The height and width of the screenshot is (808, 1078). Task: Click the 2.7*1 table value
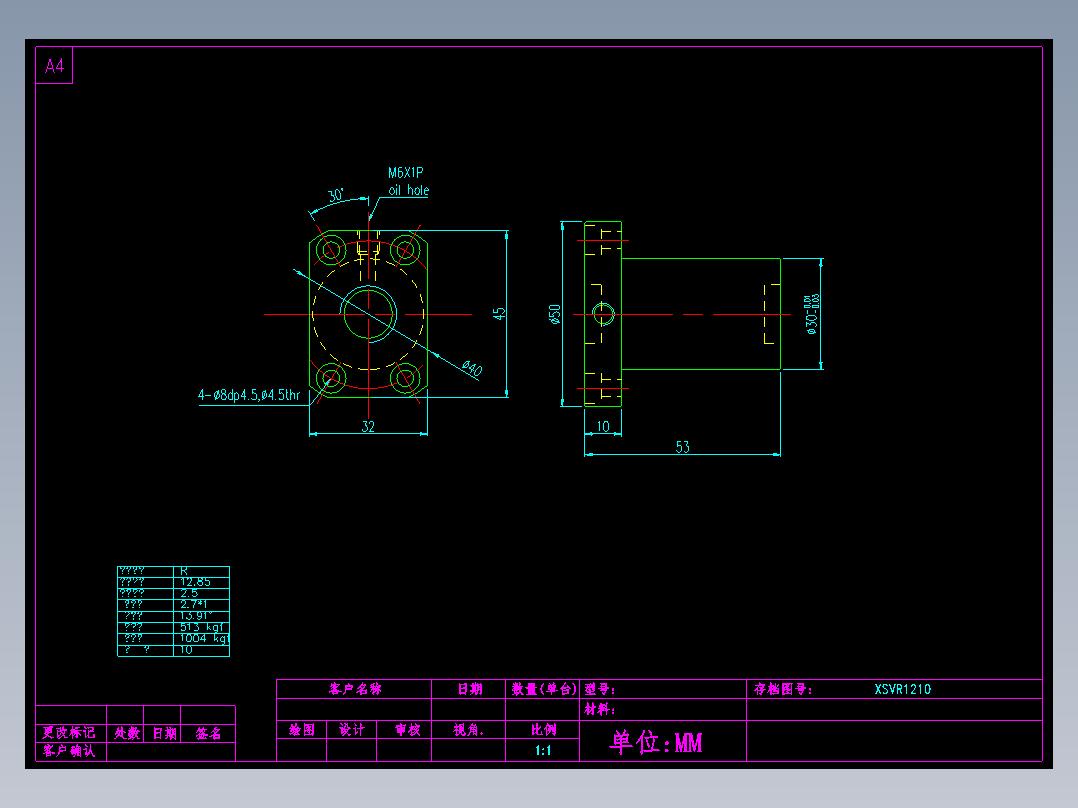coord(193,604)
